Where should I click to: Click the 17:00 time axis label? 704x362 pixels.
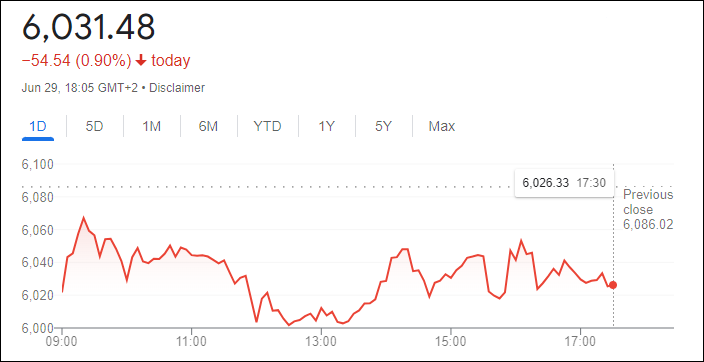(x=581, y=341)
